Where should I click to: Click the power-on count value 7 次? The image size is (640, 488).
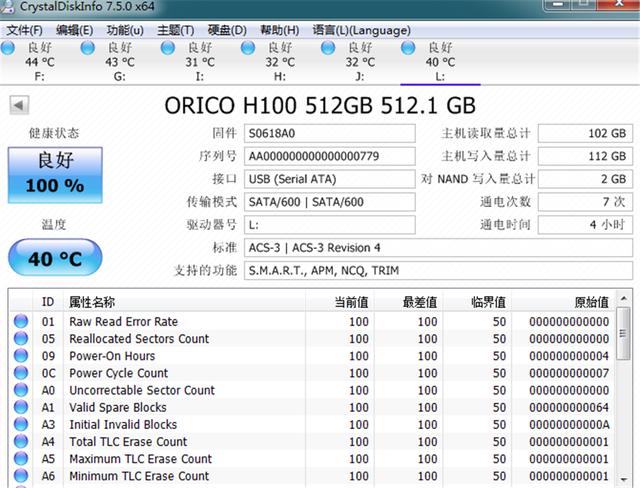pyautogui.click(x=585, y=202)
